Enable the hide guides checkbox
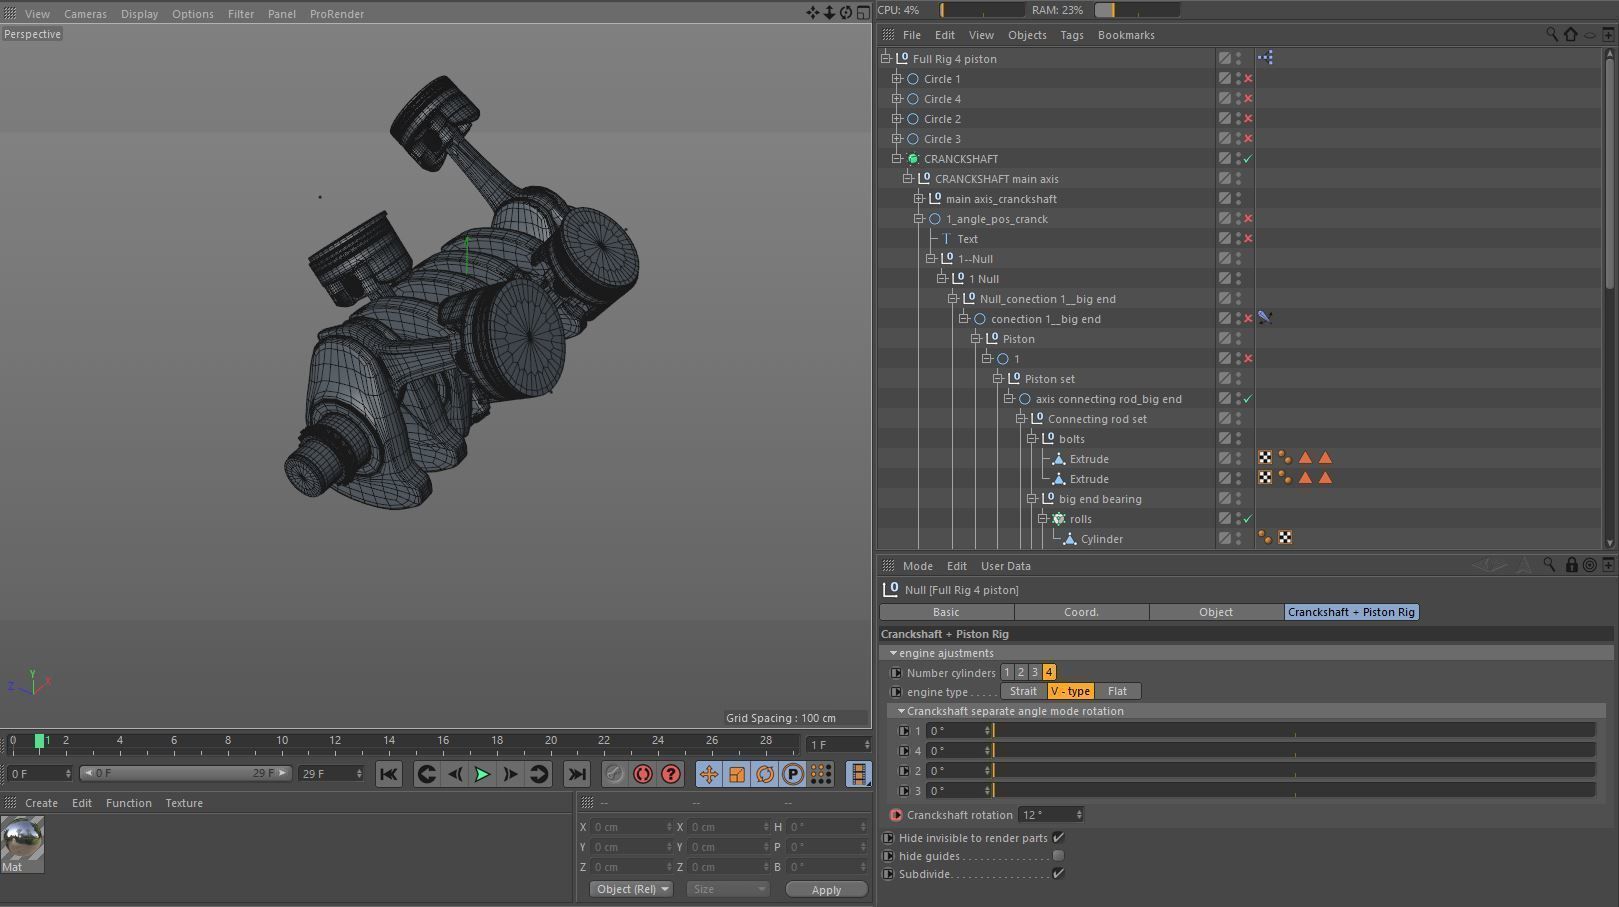 (1058, 856)
